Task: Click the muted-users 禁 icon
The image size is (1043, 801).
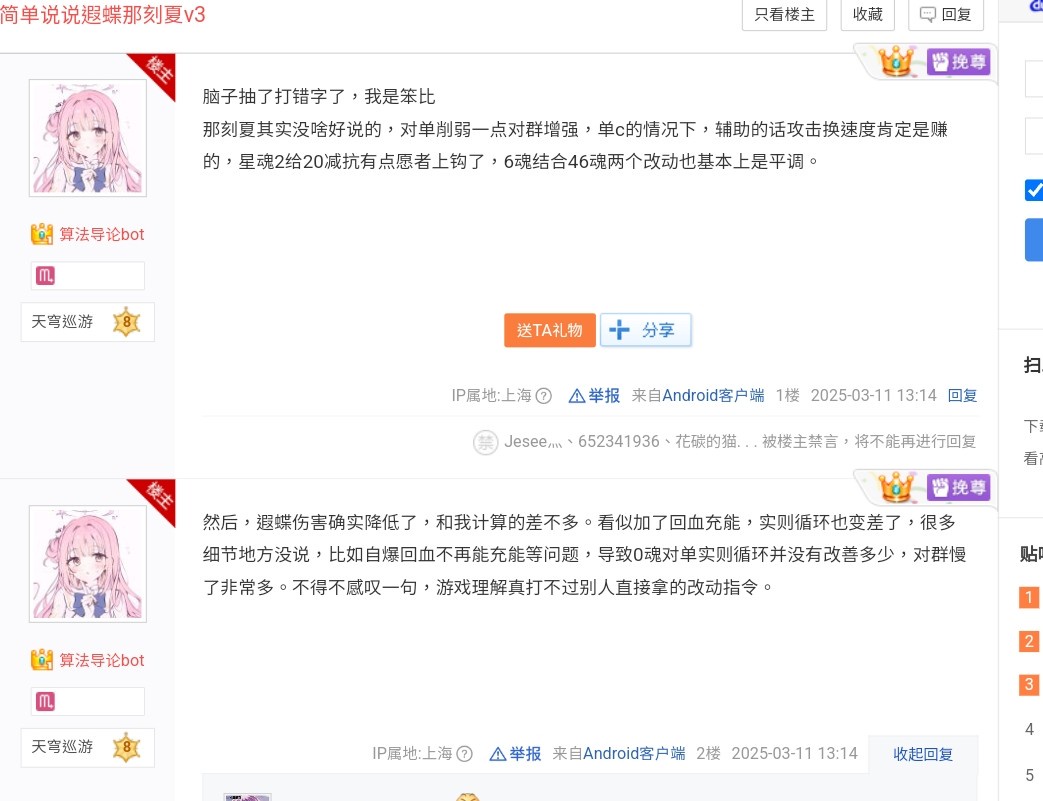Action: click(x=485, y=442)
